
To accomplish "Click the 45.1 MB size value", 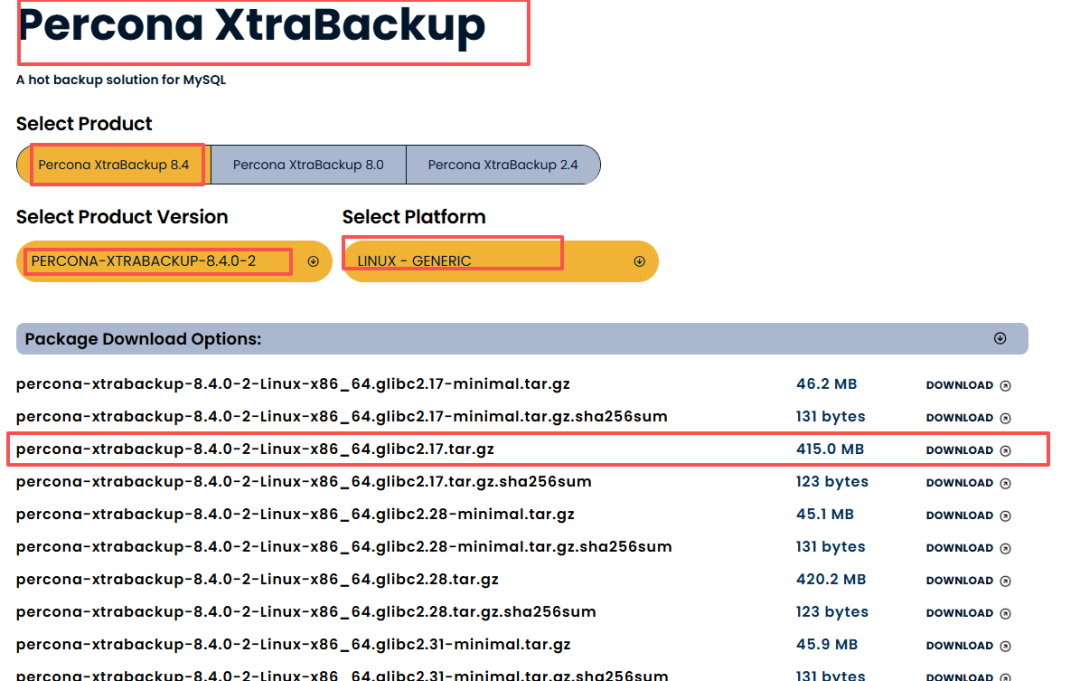I will [x=825, y=514].
